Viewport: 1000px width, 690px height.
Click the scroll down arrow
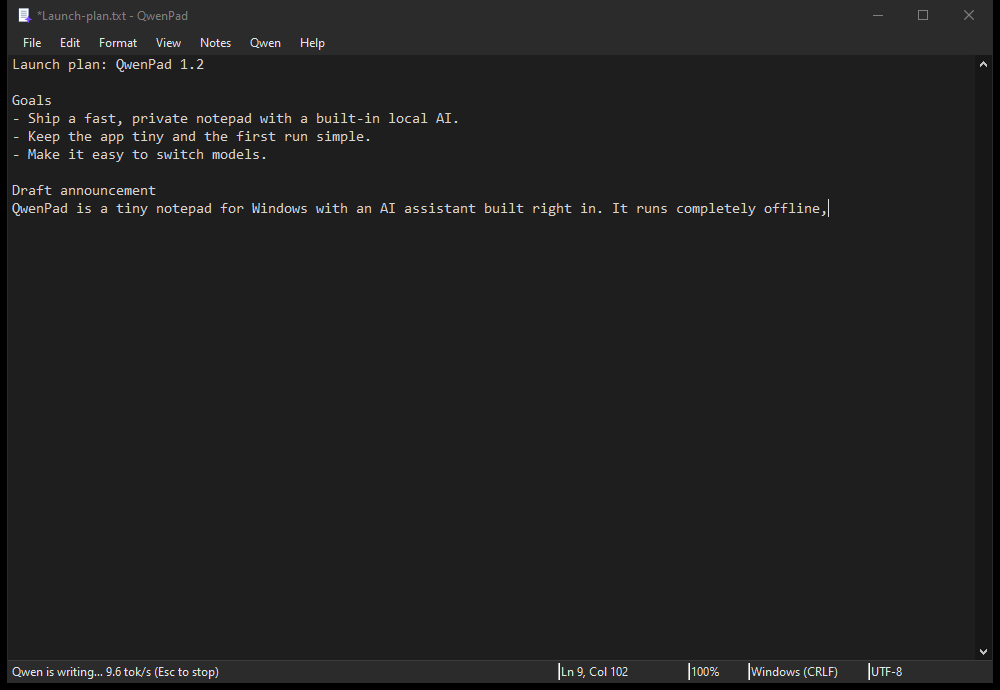(983, 652)
